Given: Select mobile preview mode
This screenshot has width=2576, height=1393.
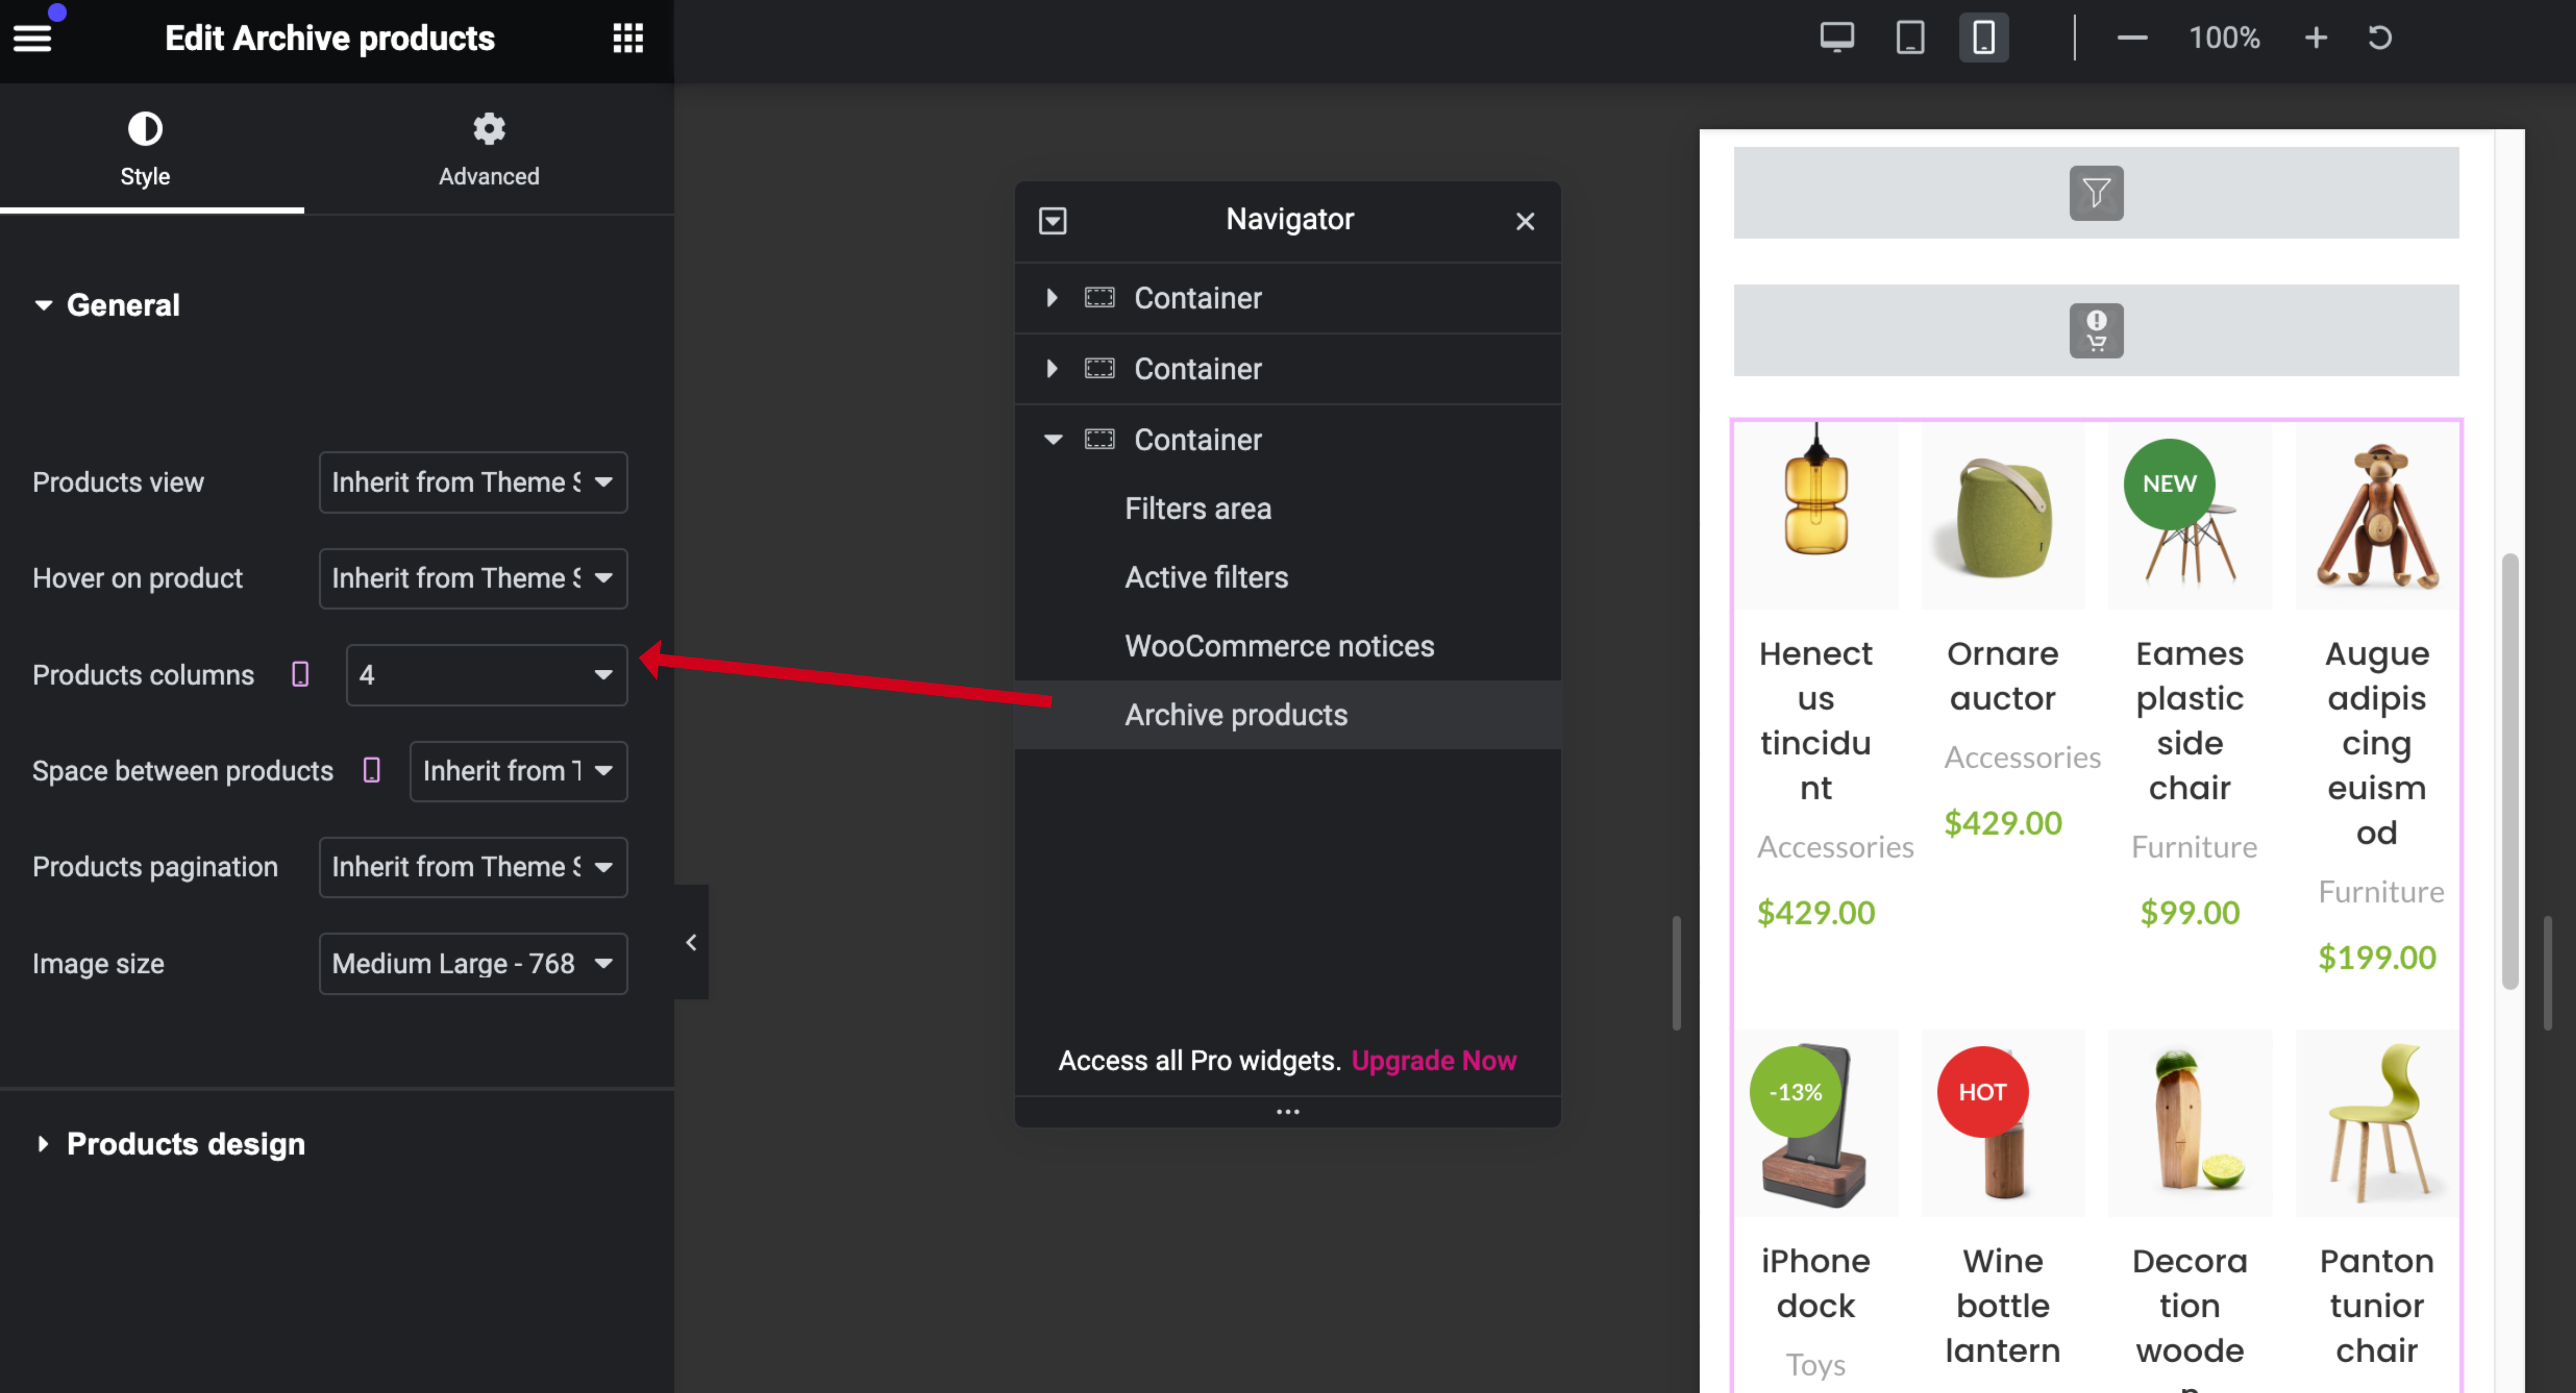Looking at the screenshot, I should 1983,38.
